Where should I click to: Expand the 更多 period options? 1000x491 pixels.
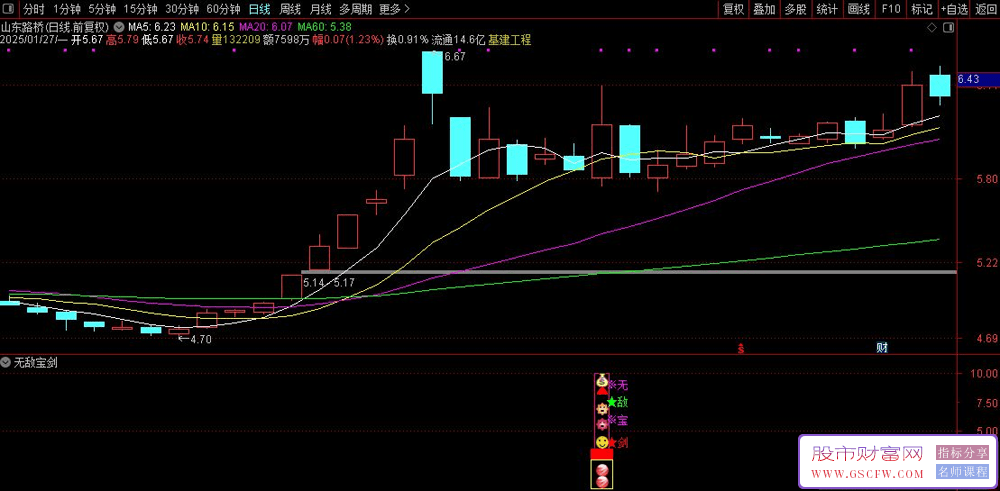[x=394, y=9]
